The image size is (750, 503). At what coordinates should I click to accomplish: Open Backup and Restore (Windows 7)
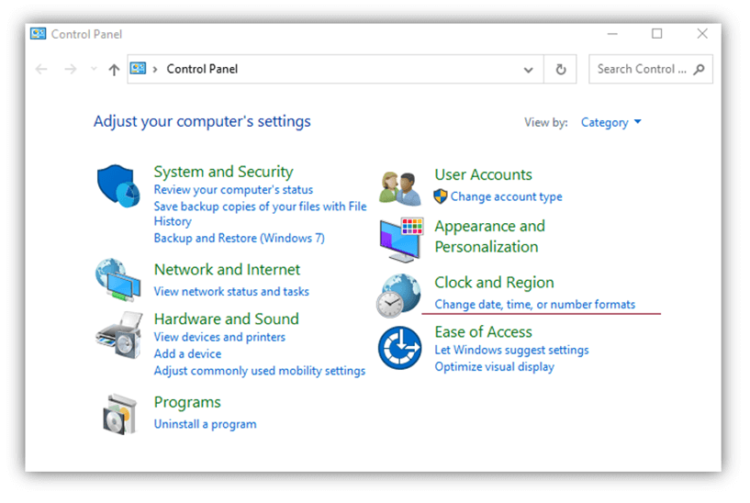(239, 238)
